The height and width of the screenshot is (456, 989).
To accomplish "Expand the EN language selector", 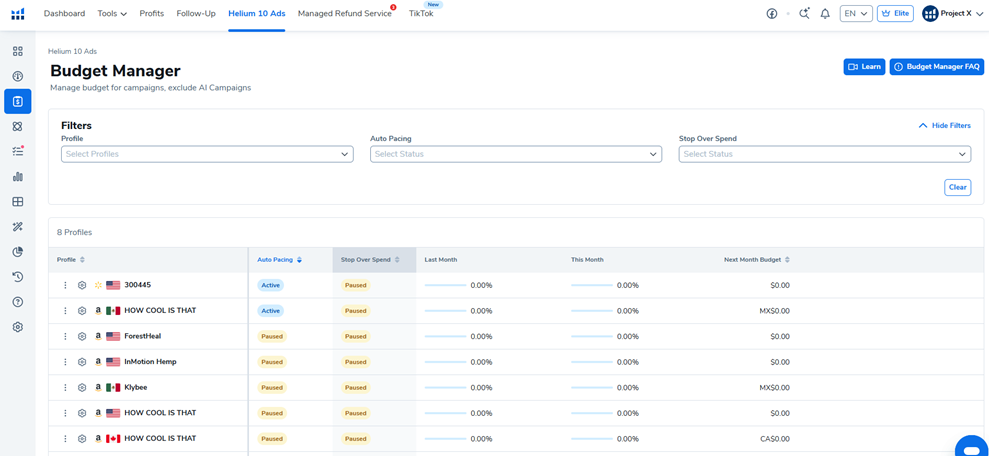I will (x=856, y=14).
